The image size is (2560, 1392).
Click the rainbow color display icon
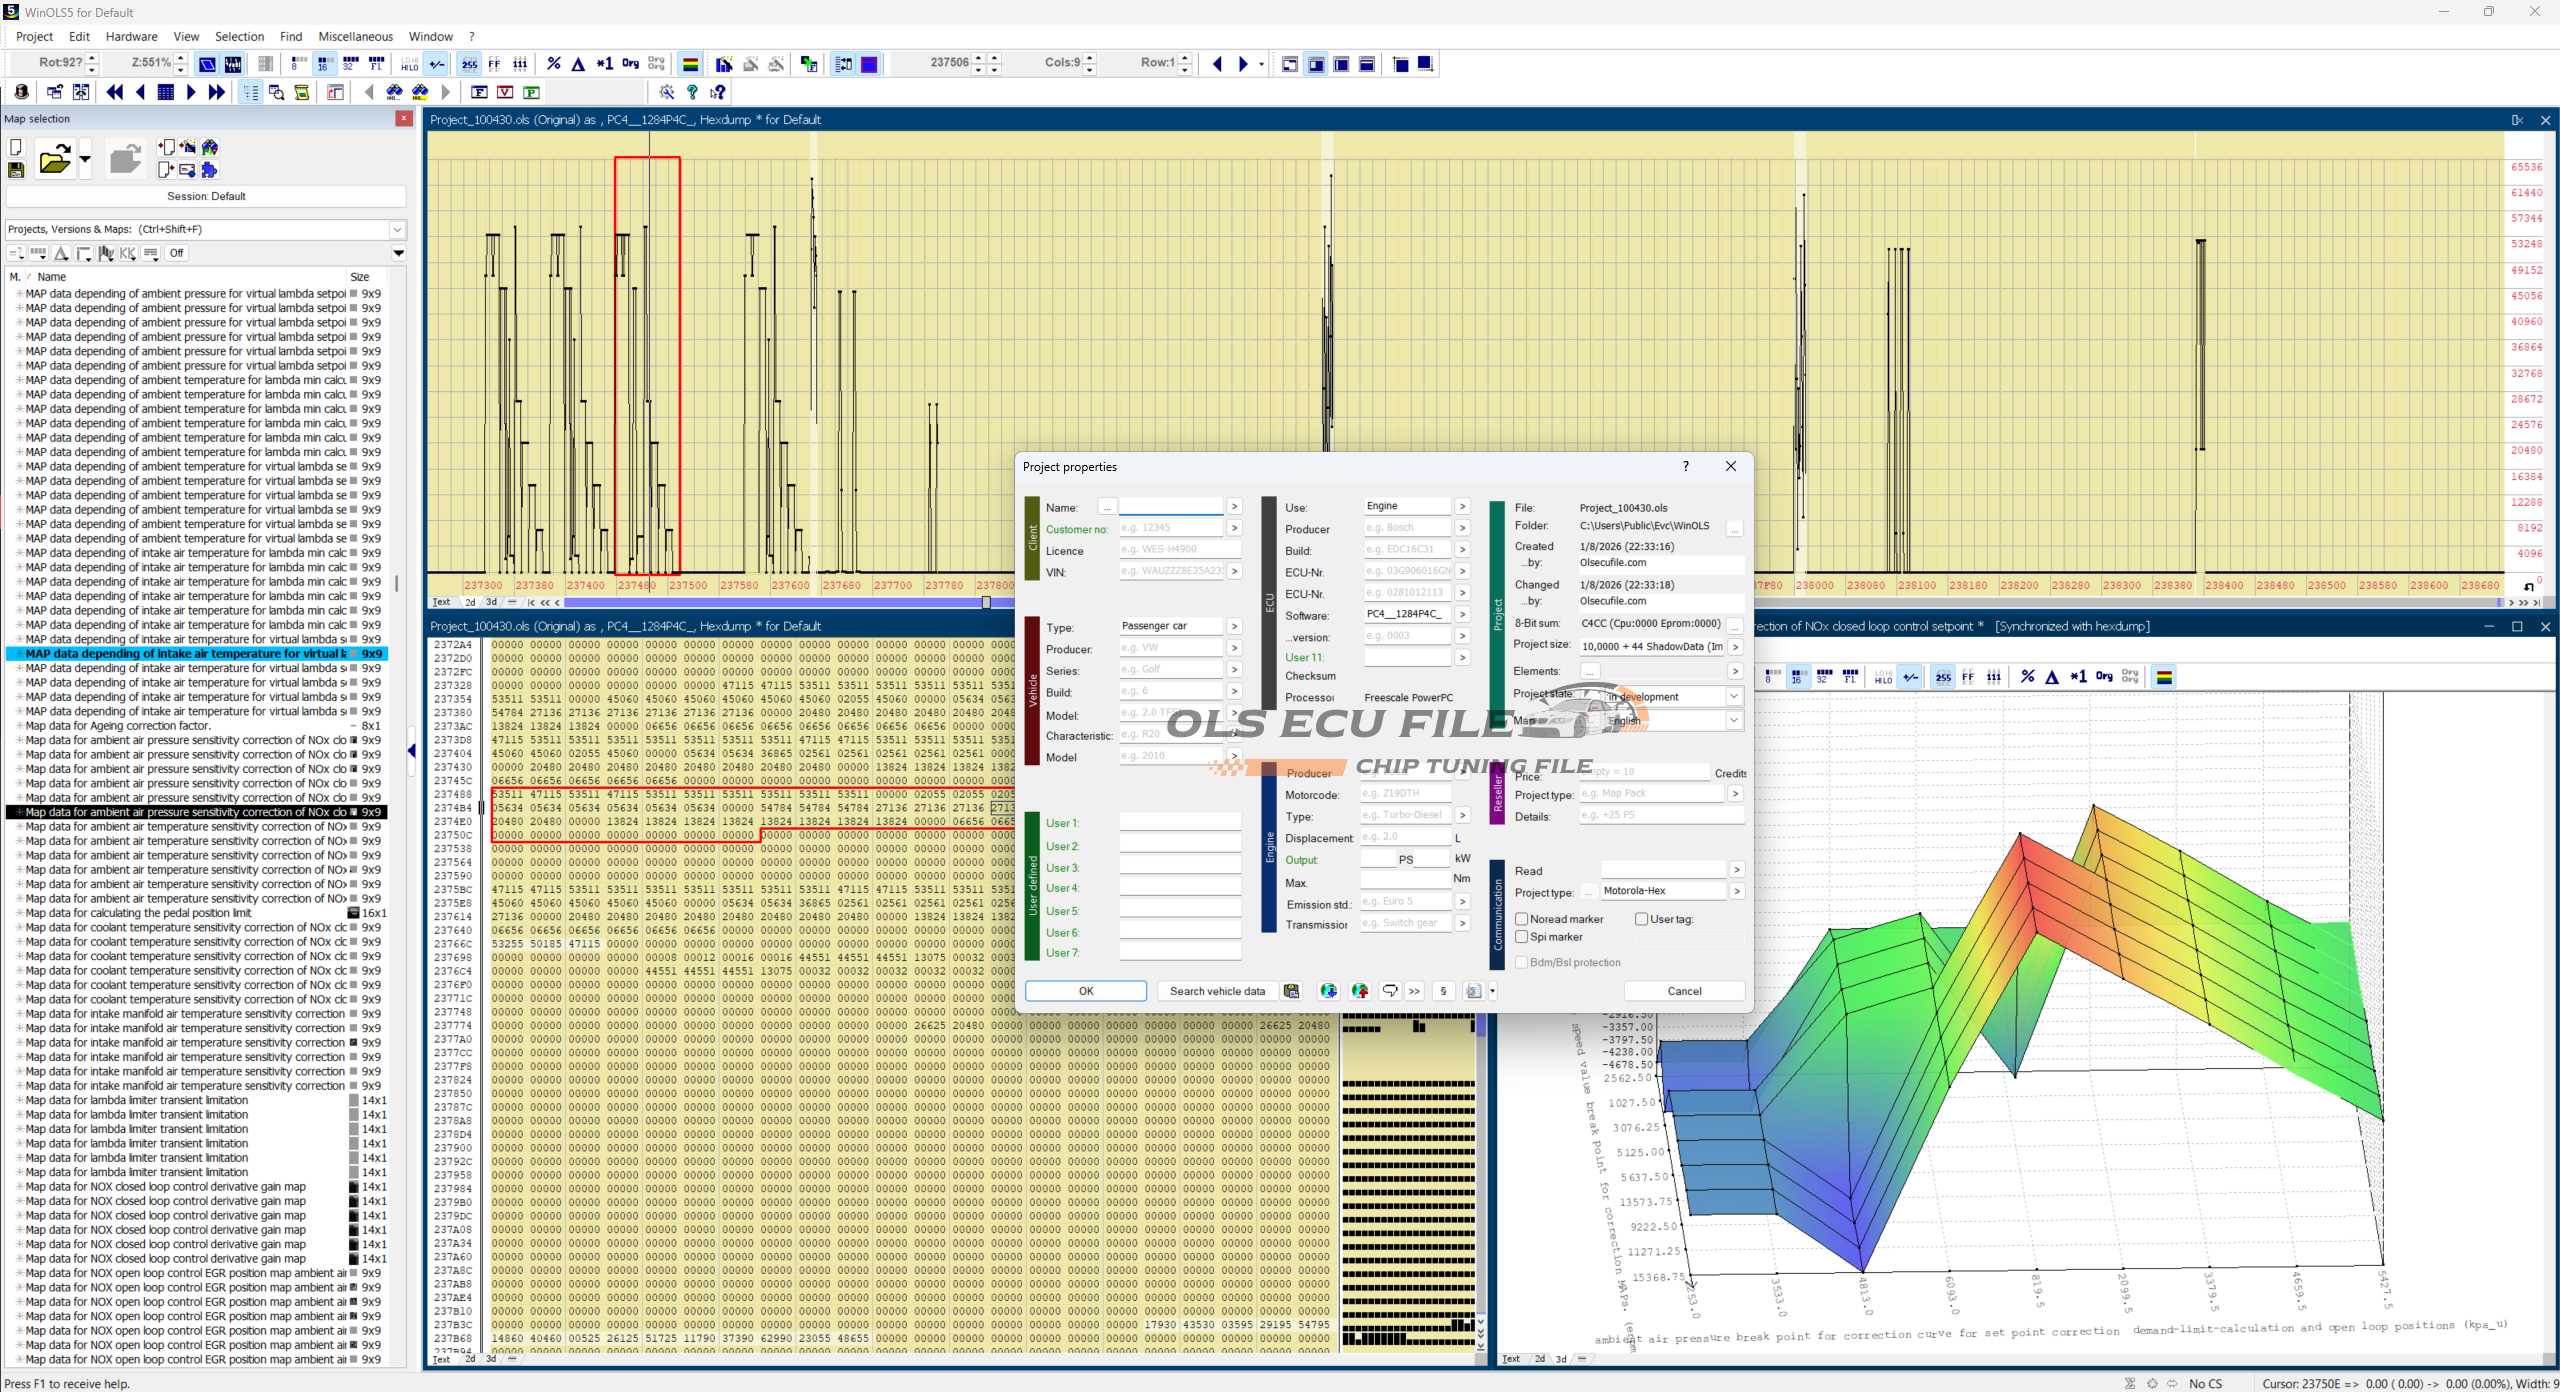click(x=690, y=64)
